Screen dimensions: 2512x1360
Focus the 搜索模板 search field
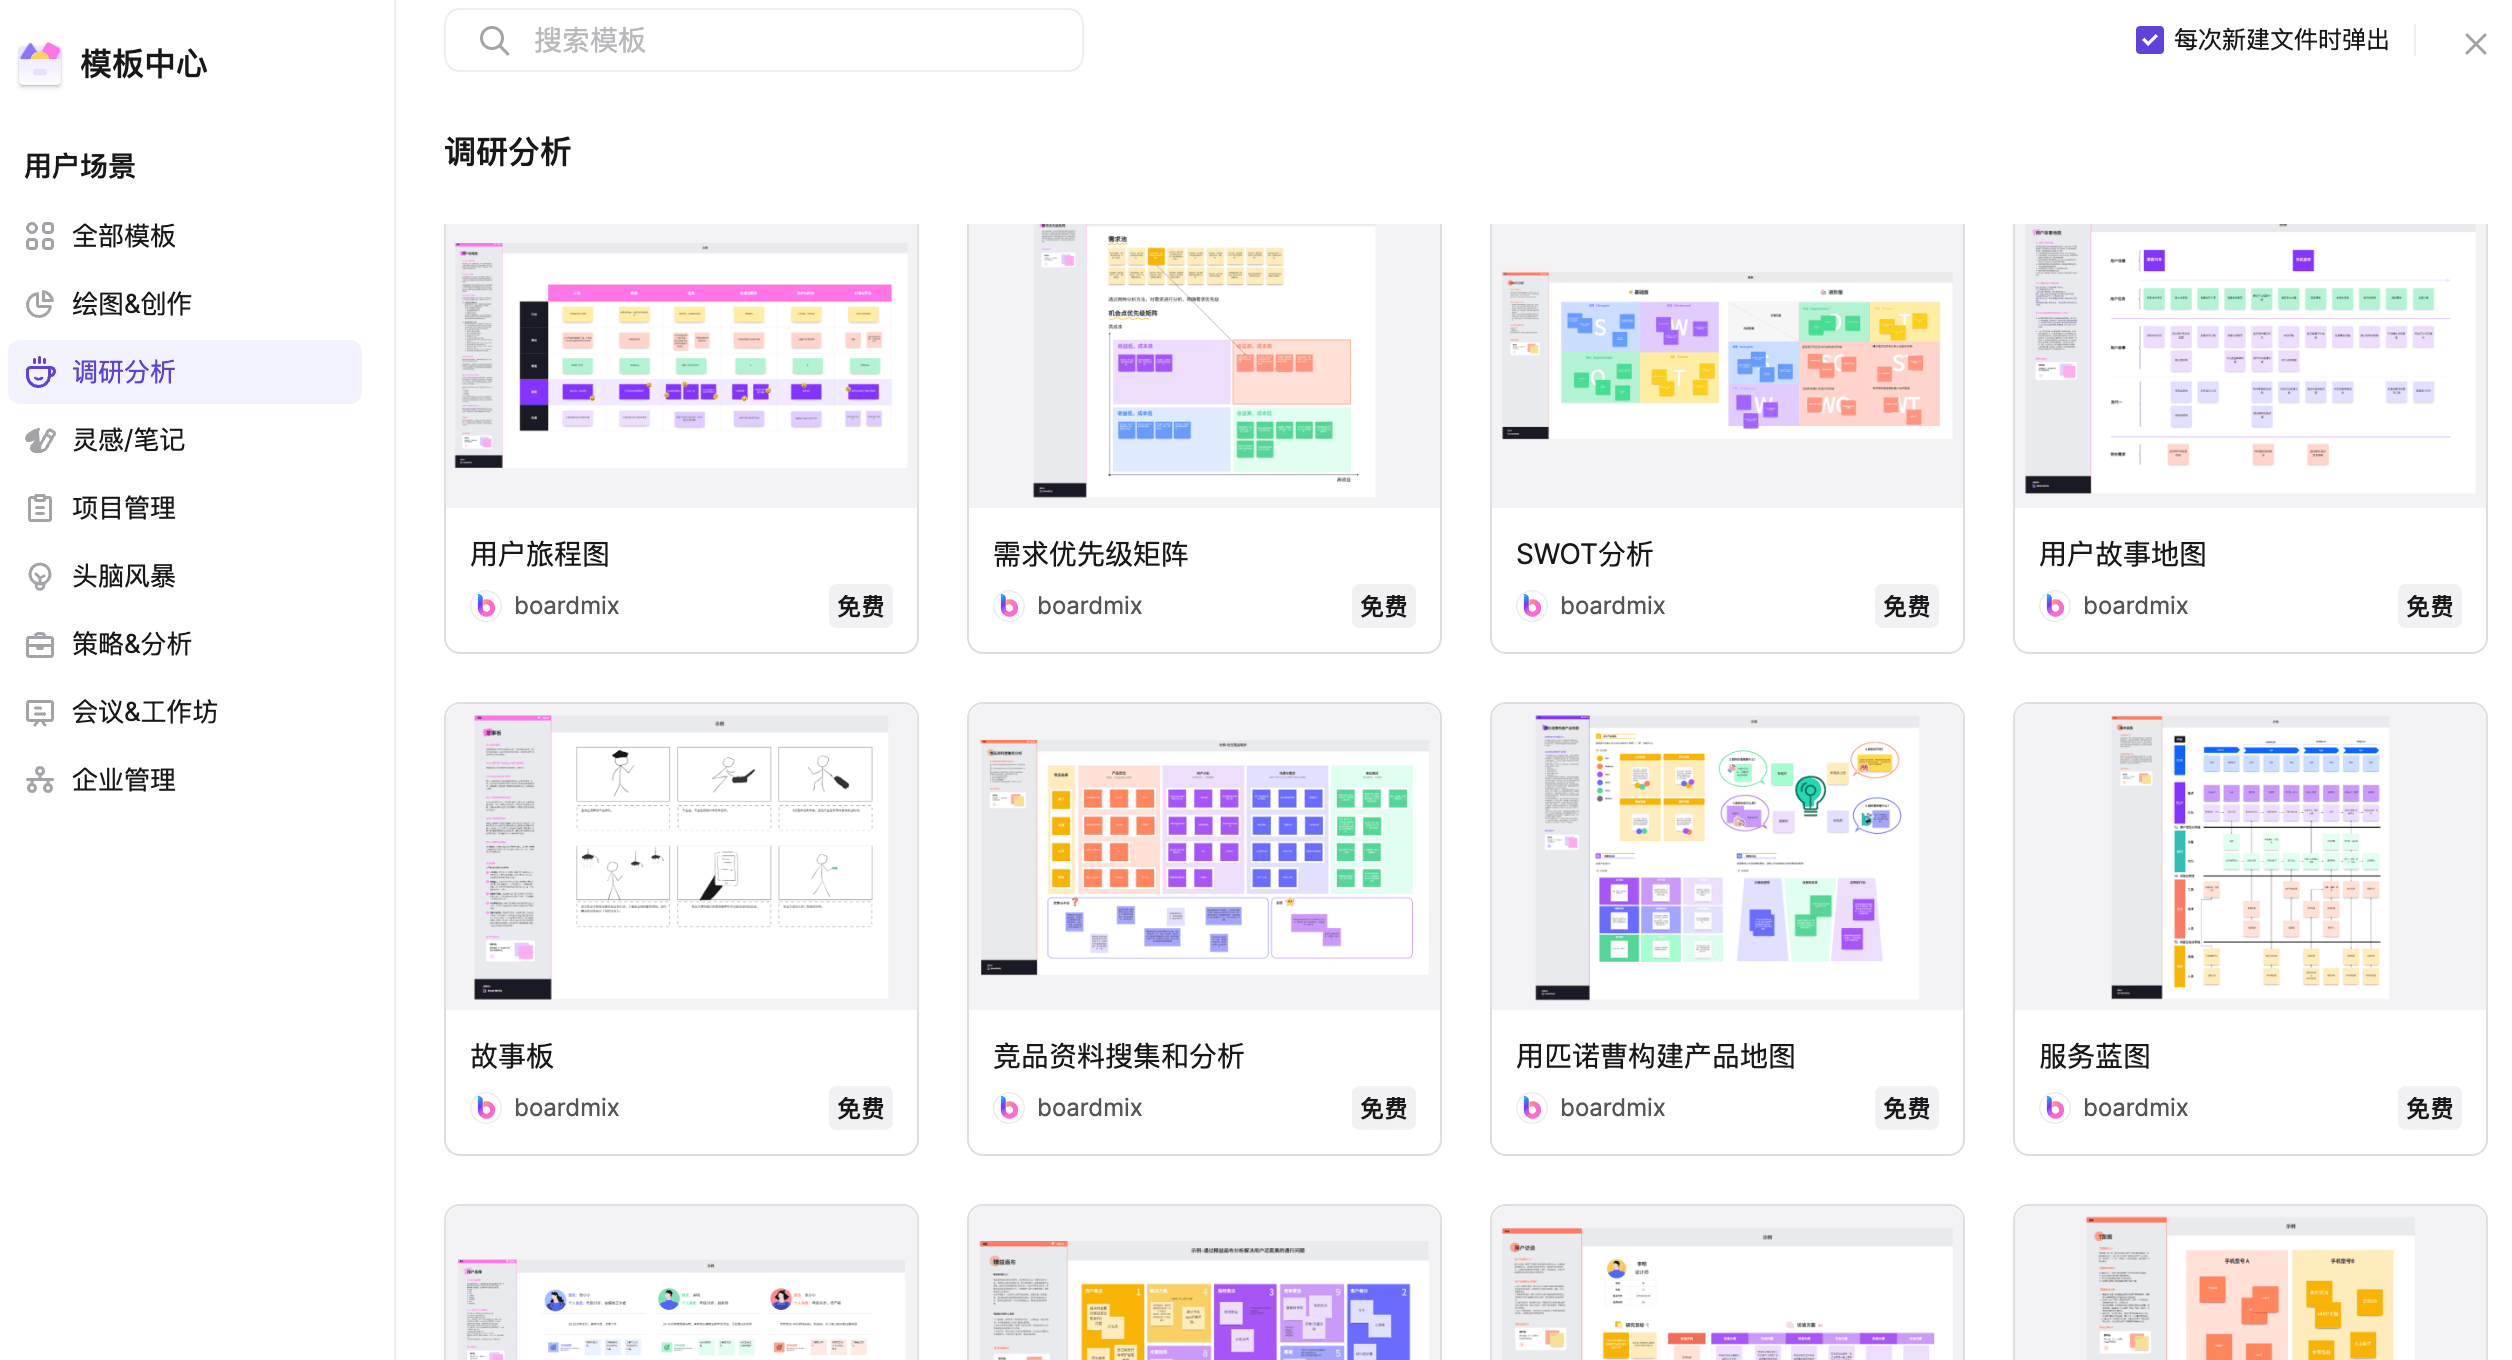(x=764, y=40)
